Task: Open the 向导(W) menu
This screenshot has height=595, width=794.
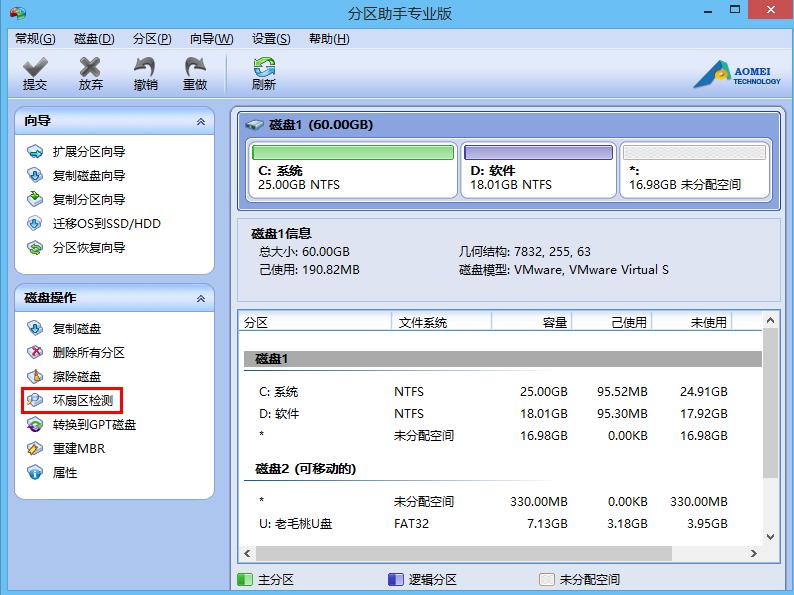Action: coord(212,39)
